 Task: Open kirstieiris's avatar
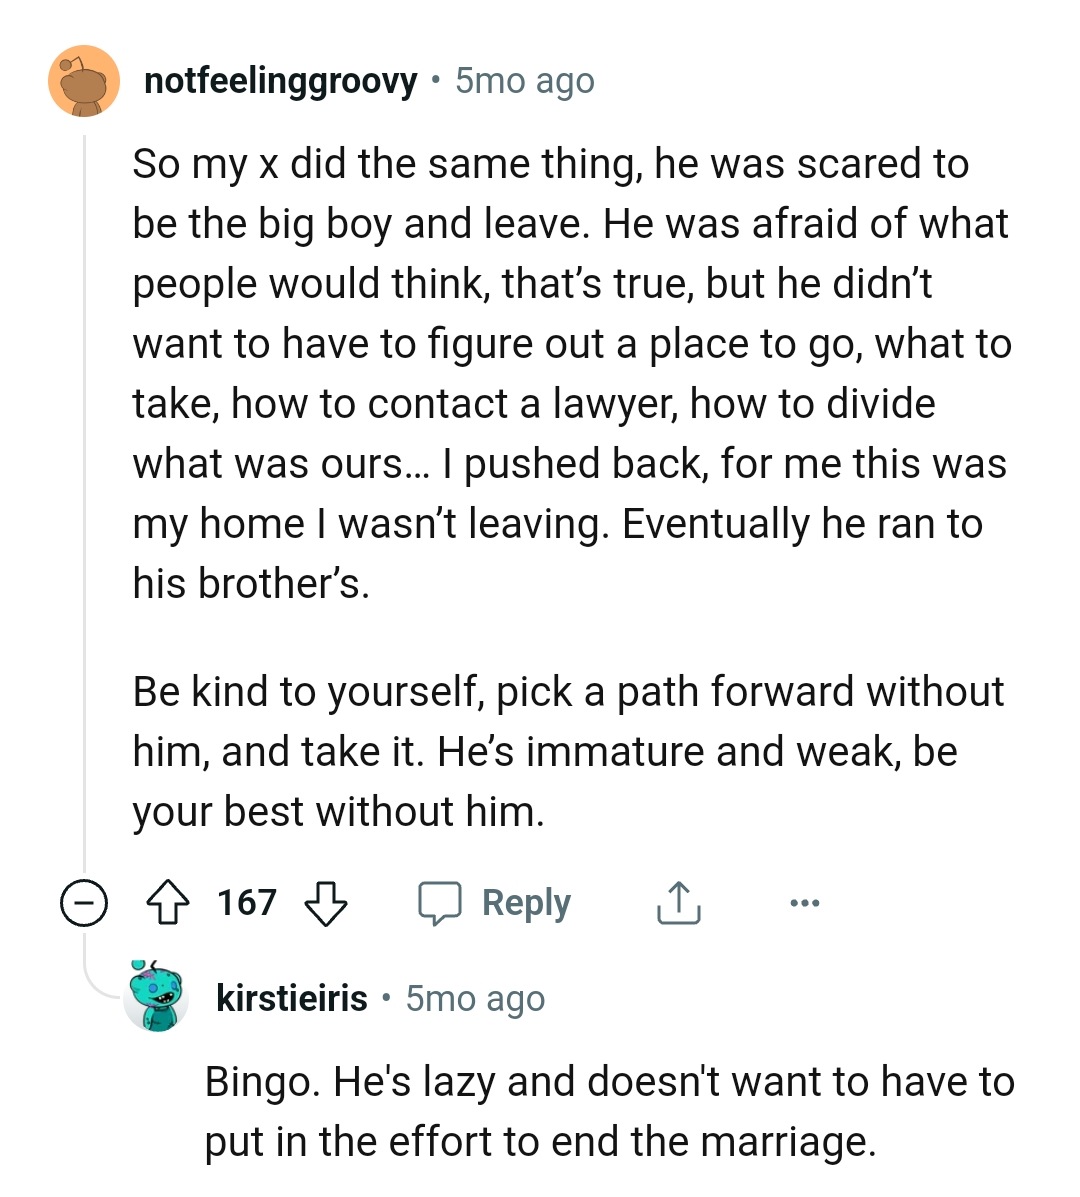[156, 995]
